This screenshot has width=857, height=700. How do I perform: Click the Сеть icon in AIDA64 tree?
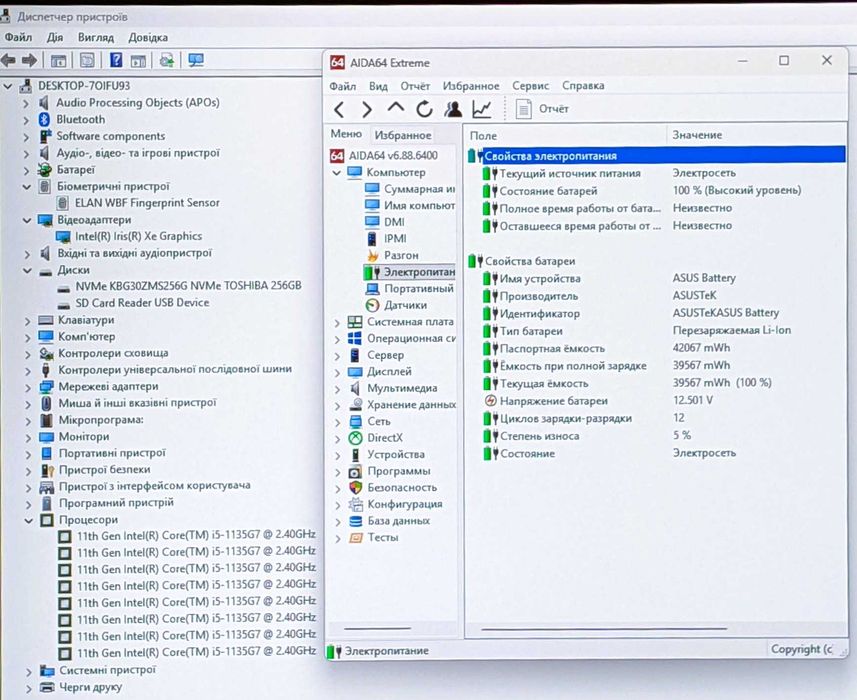coord(355,421)
